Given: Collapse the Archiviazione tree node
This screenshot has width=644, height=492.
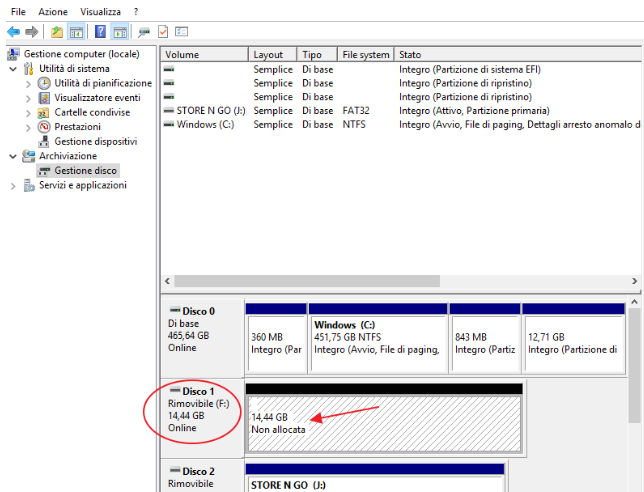Looking at the screenshot, I should [x=13, y=156].
